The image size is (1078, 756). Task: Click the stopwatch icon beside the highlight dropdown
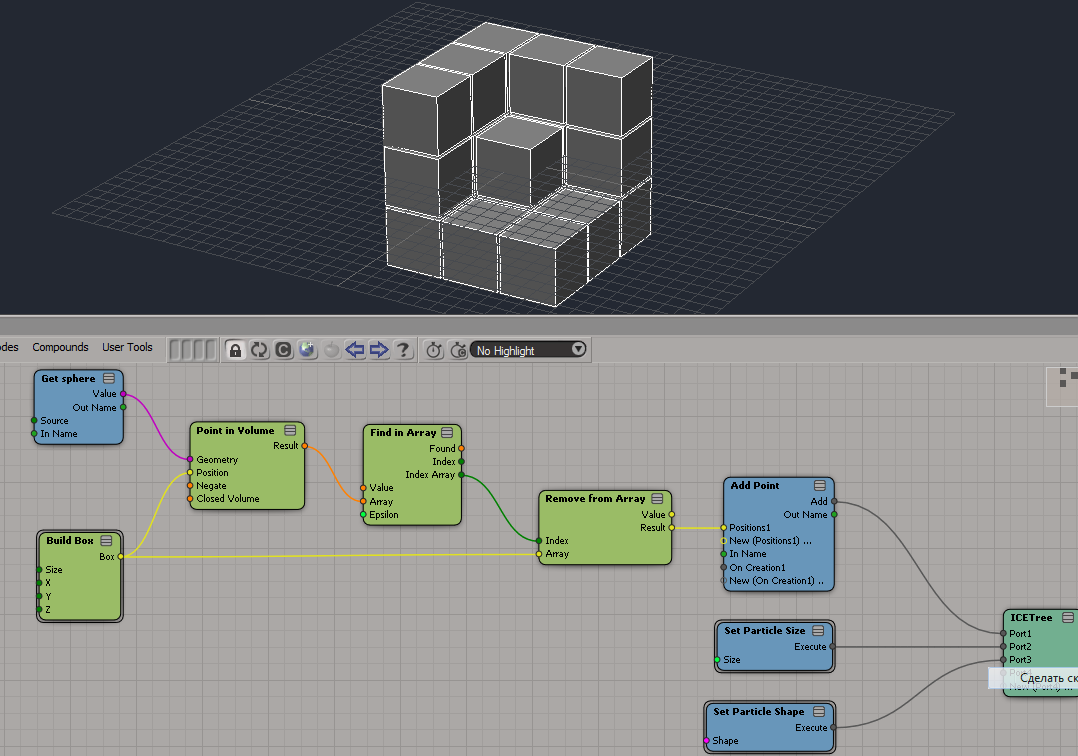point(458,350)
